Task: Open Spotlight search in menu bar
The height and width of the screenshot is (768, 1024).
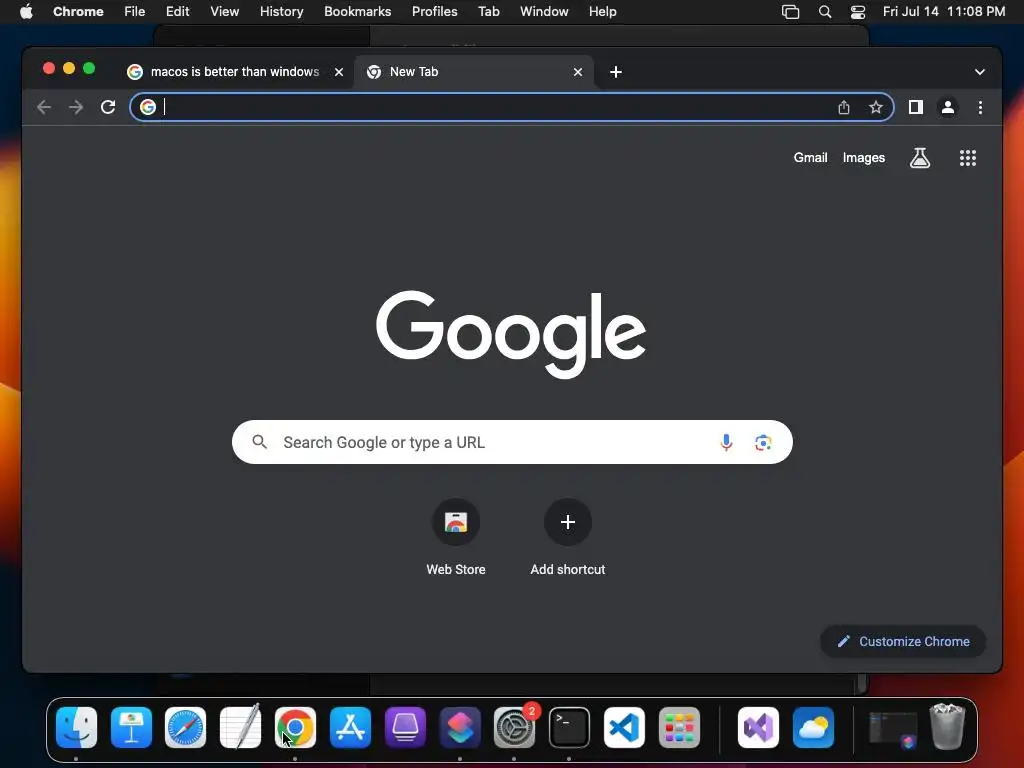Action: (825, 12)
